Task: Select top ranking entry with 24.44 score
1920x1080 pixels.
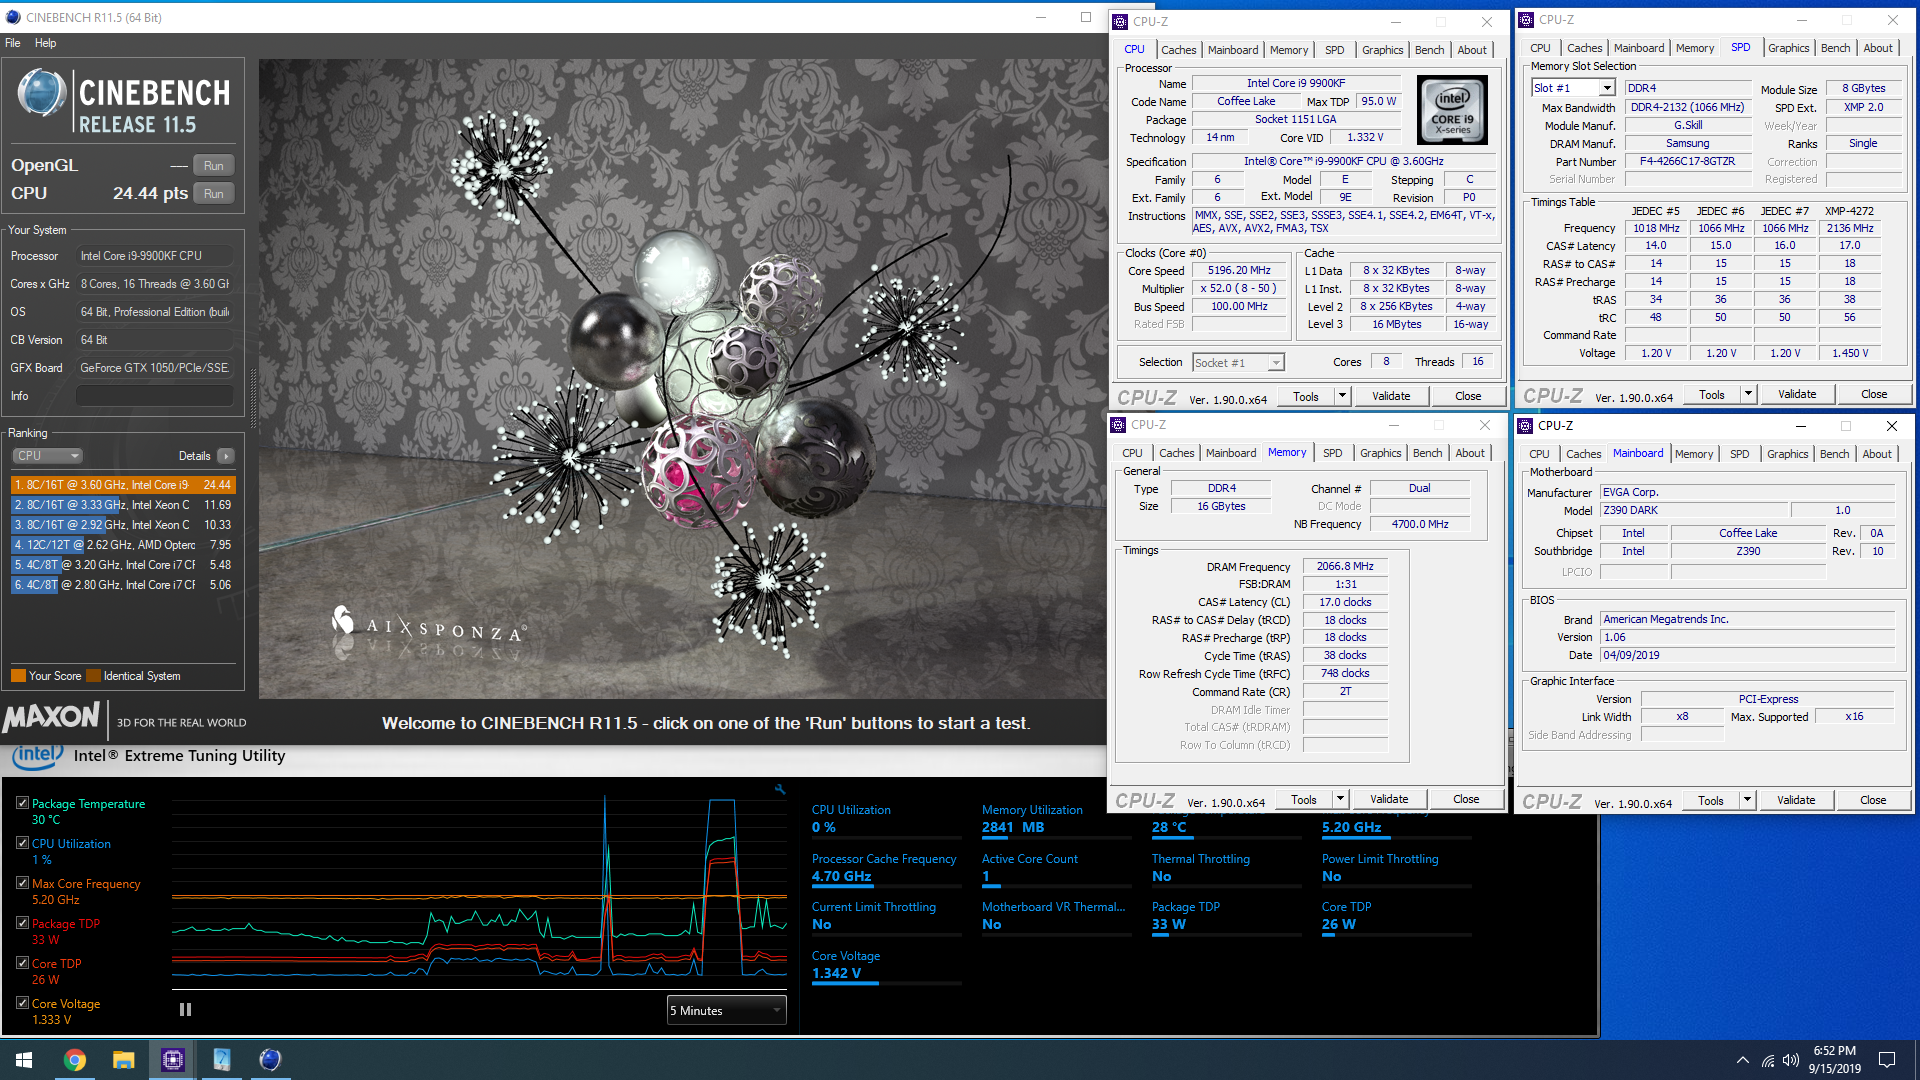Action: coord(123,485)
